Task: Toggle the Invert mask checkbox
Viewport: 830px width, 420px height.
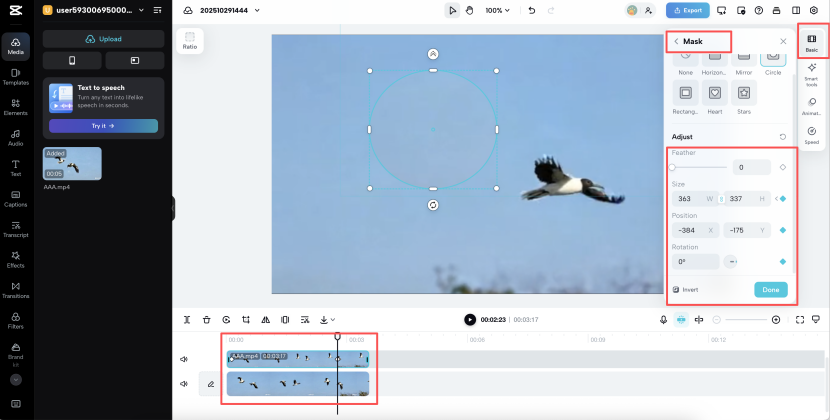Action: point(676,290)
